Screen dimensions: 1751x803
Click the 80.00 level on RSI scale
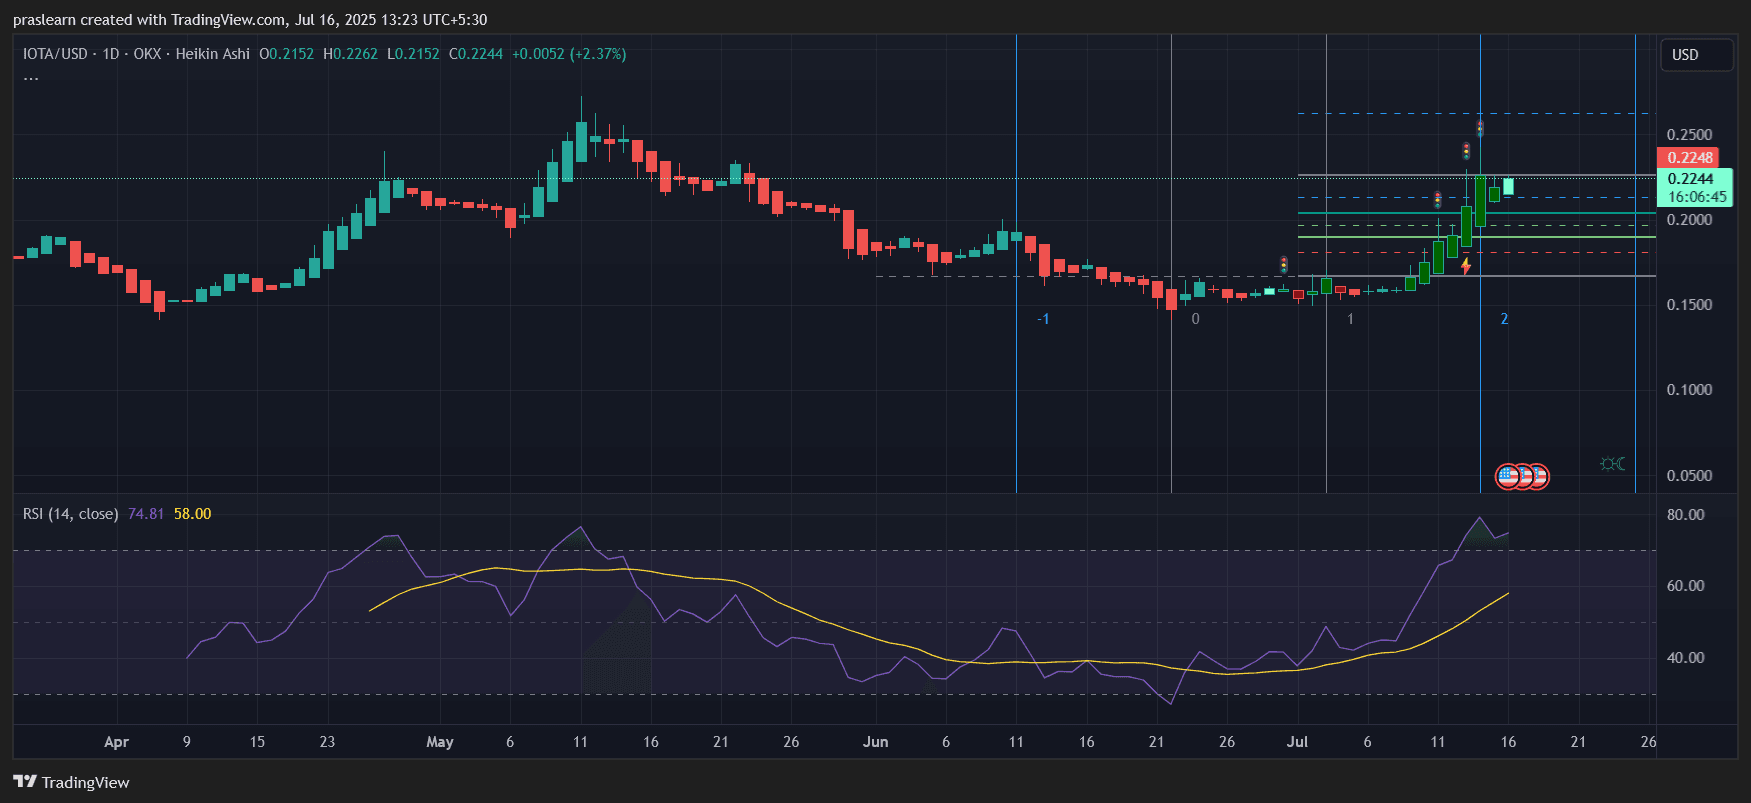coord(1685,515)
